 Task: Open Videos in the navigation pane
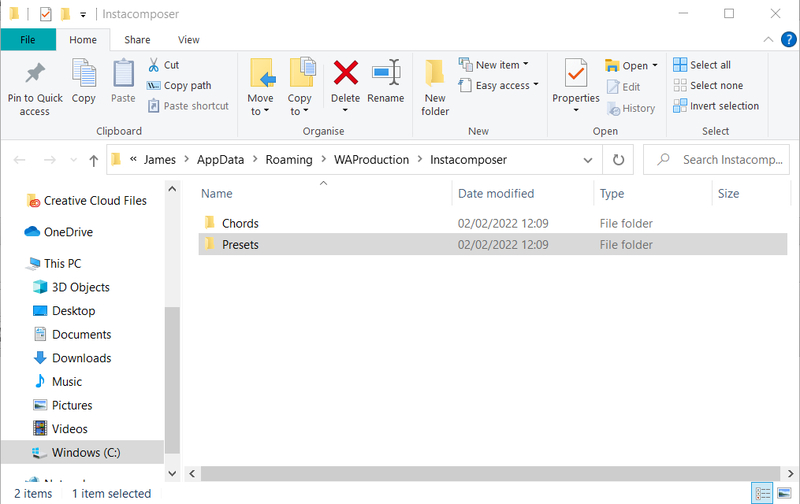click(x=60, y=429)
